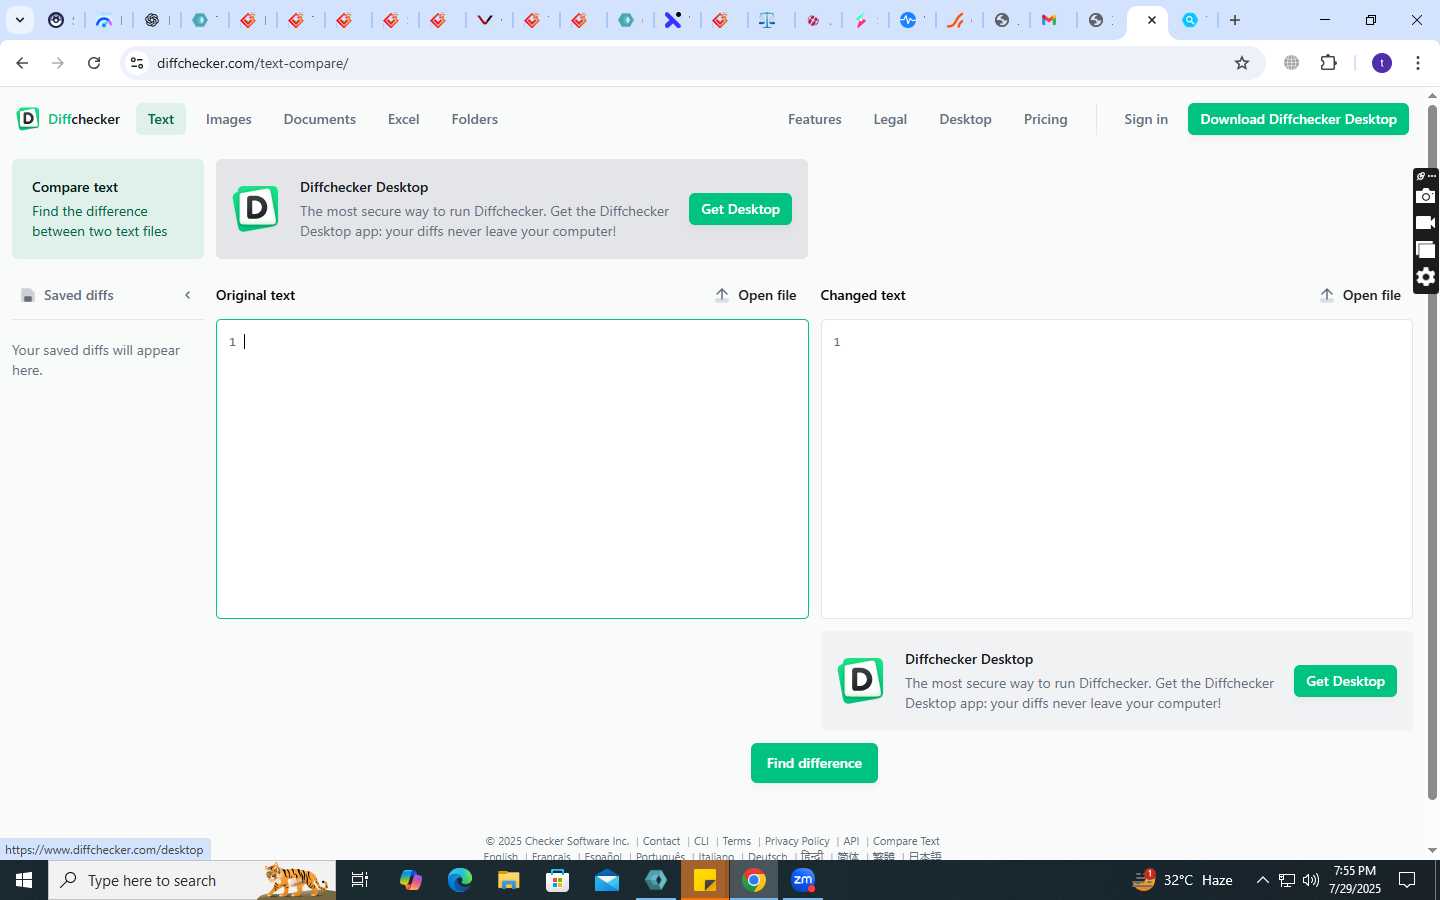This screenshot has width=1440, height=900.
Task: Switch to Folders comparison
Action: [475, 119]
